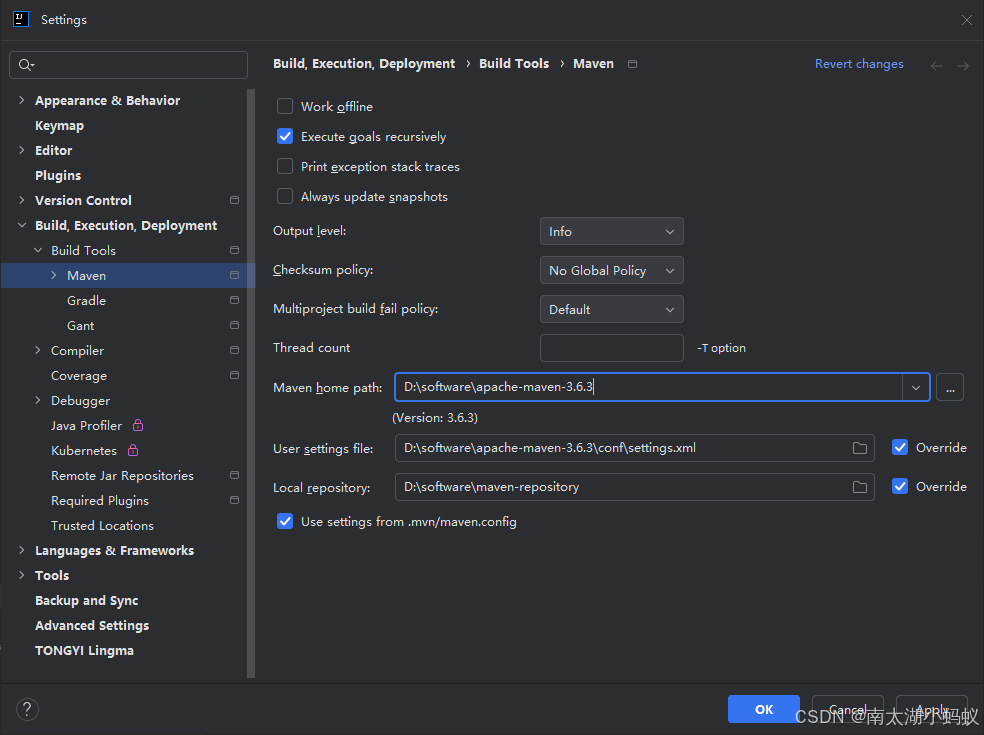Image resolution: width=984 pixels, height=735 pixels.
Task: Click the ellipsis browse button for Maven home
Action: [950, 387]
